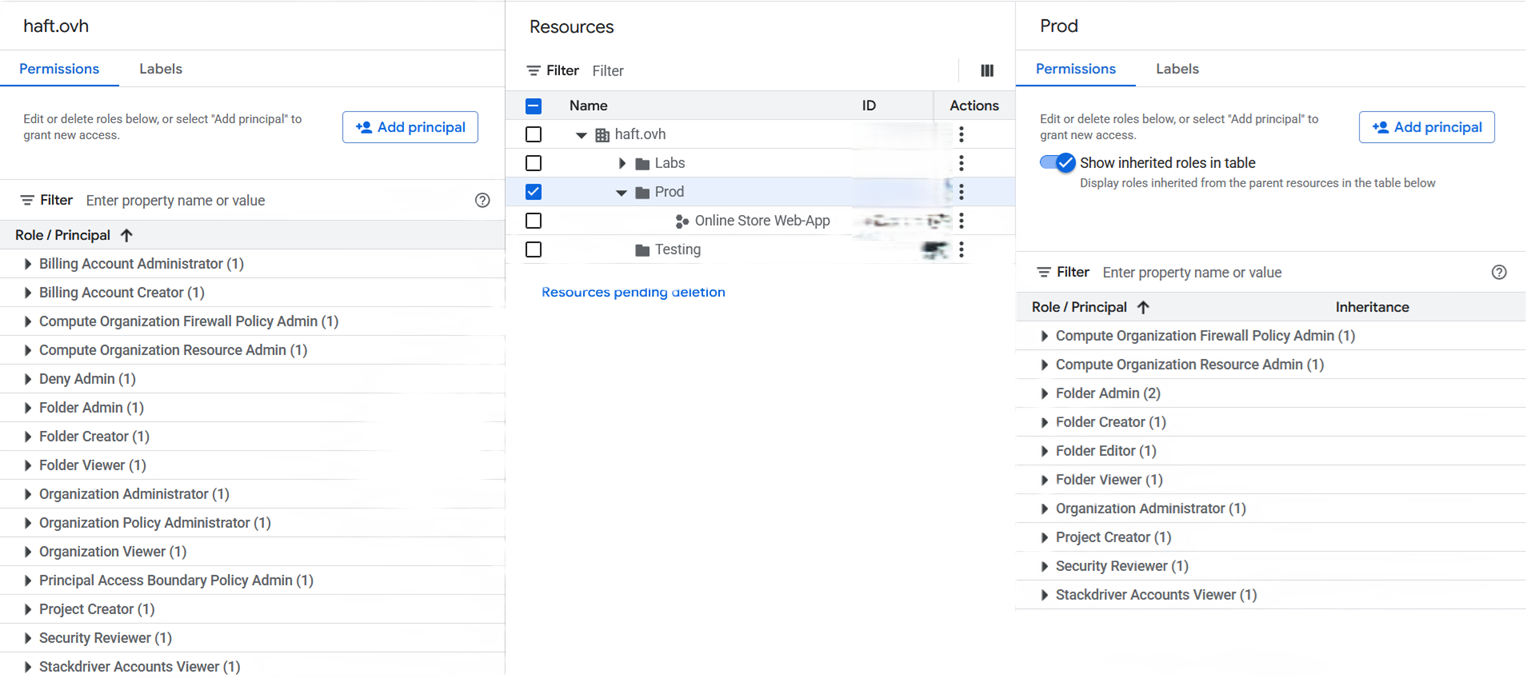Viewport: 1526px width, 677px height.
Task: Click help icon in Prod filter bar
Action: click(1498, 272)
